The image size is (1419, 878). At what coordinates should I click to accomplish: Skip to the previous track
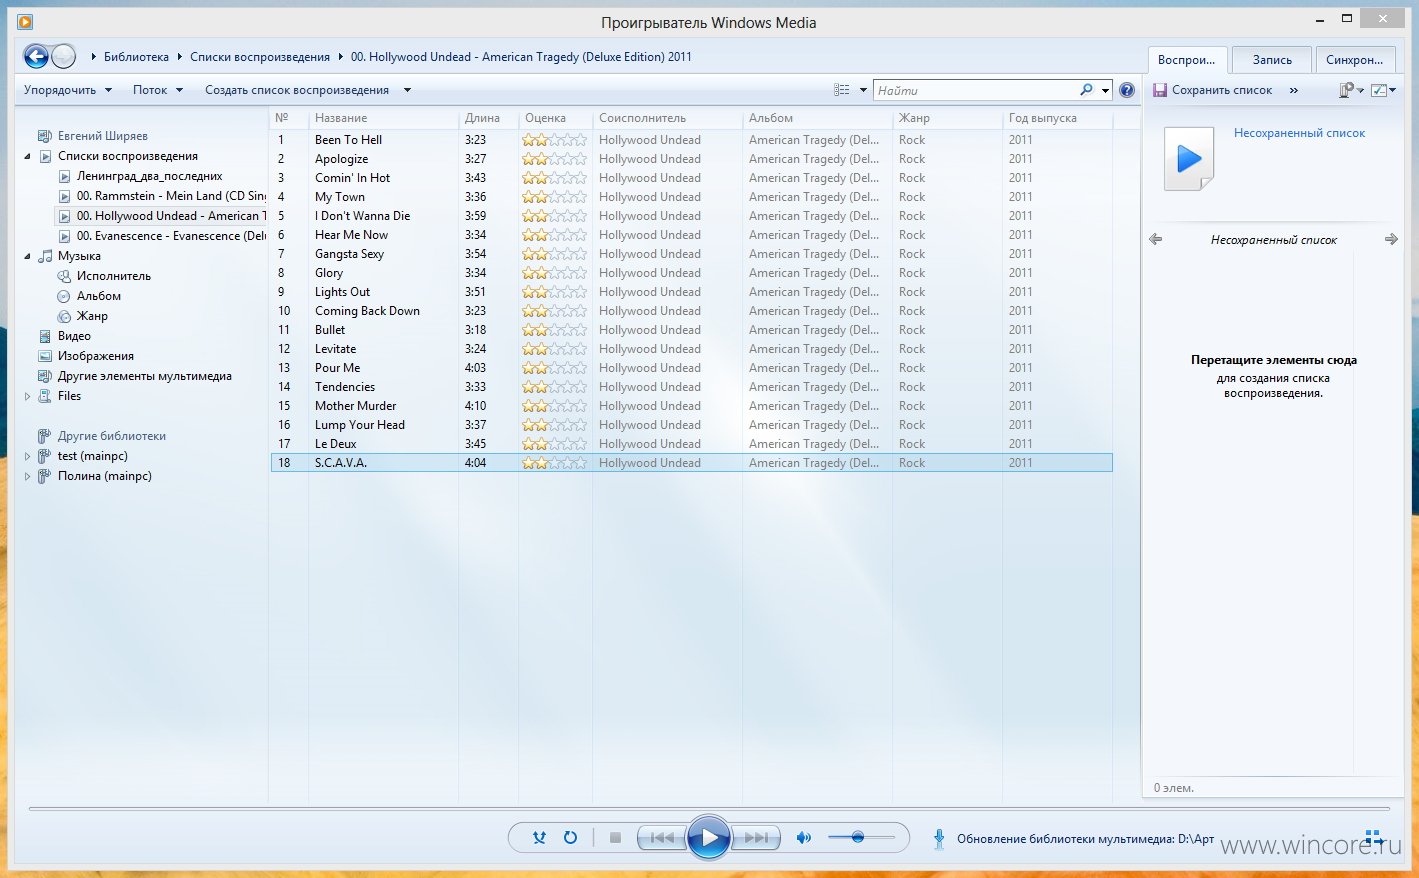pyautogui.click(x=662, y=838)
